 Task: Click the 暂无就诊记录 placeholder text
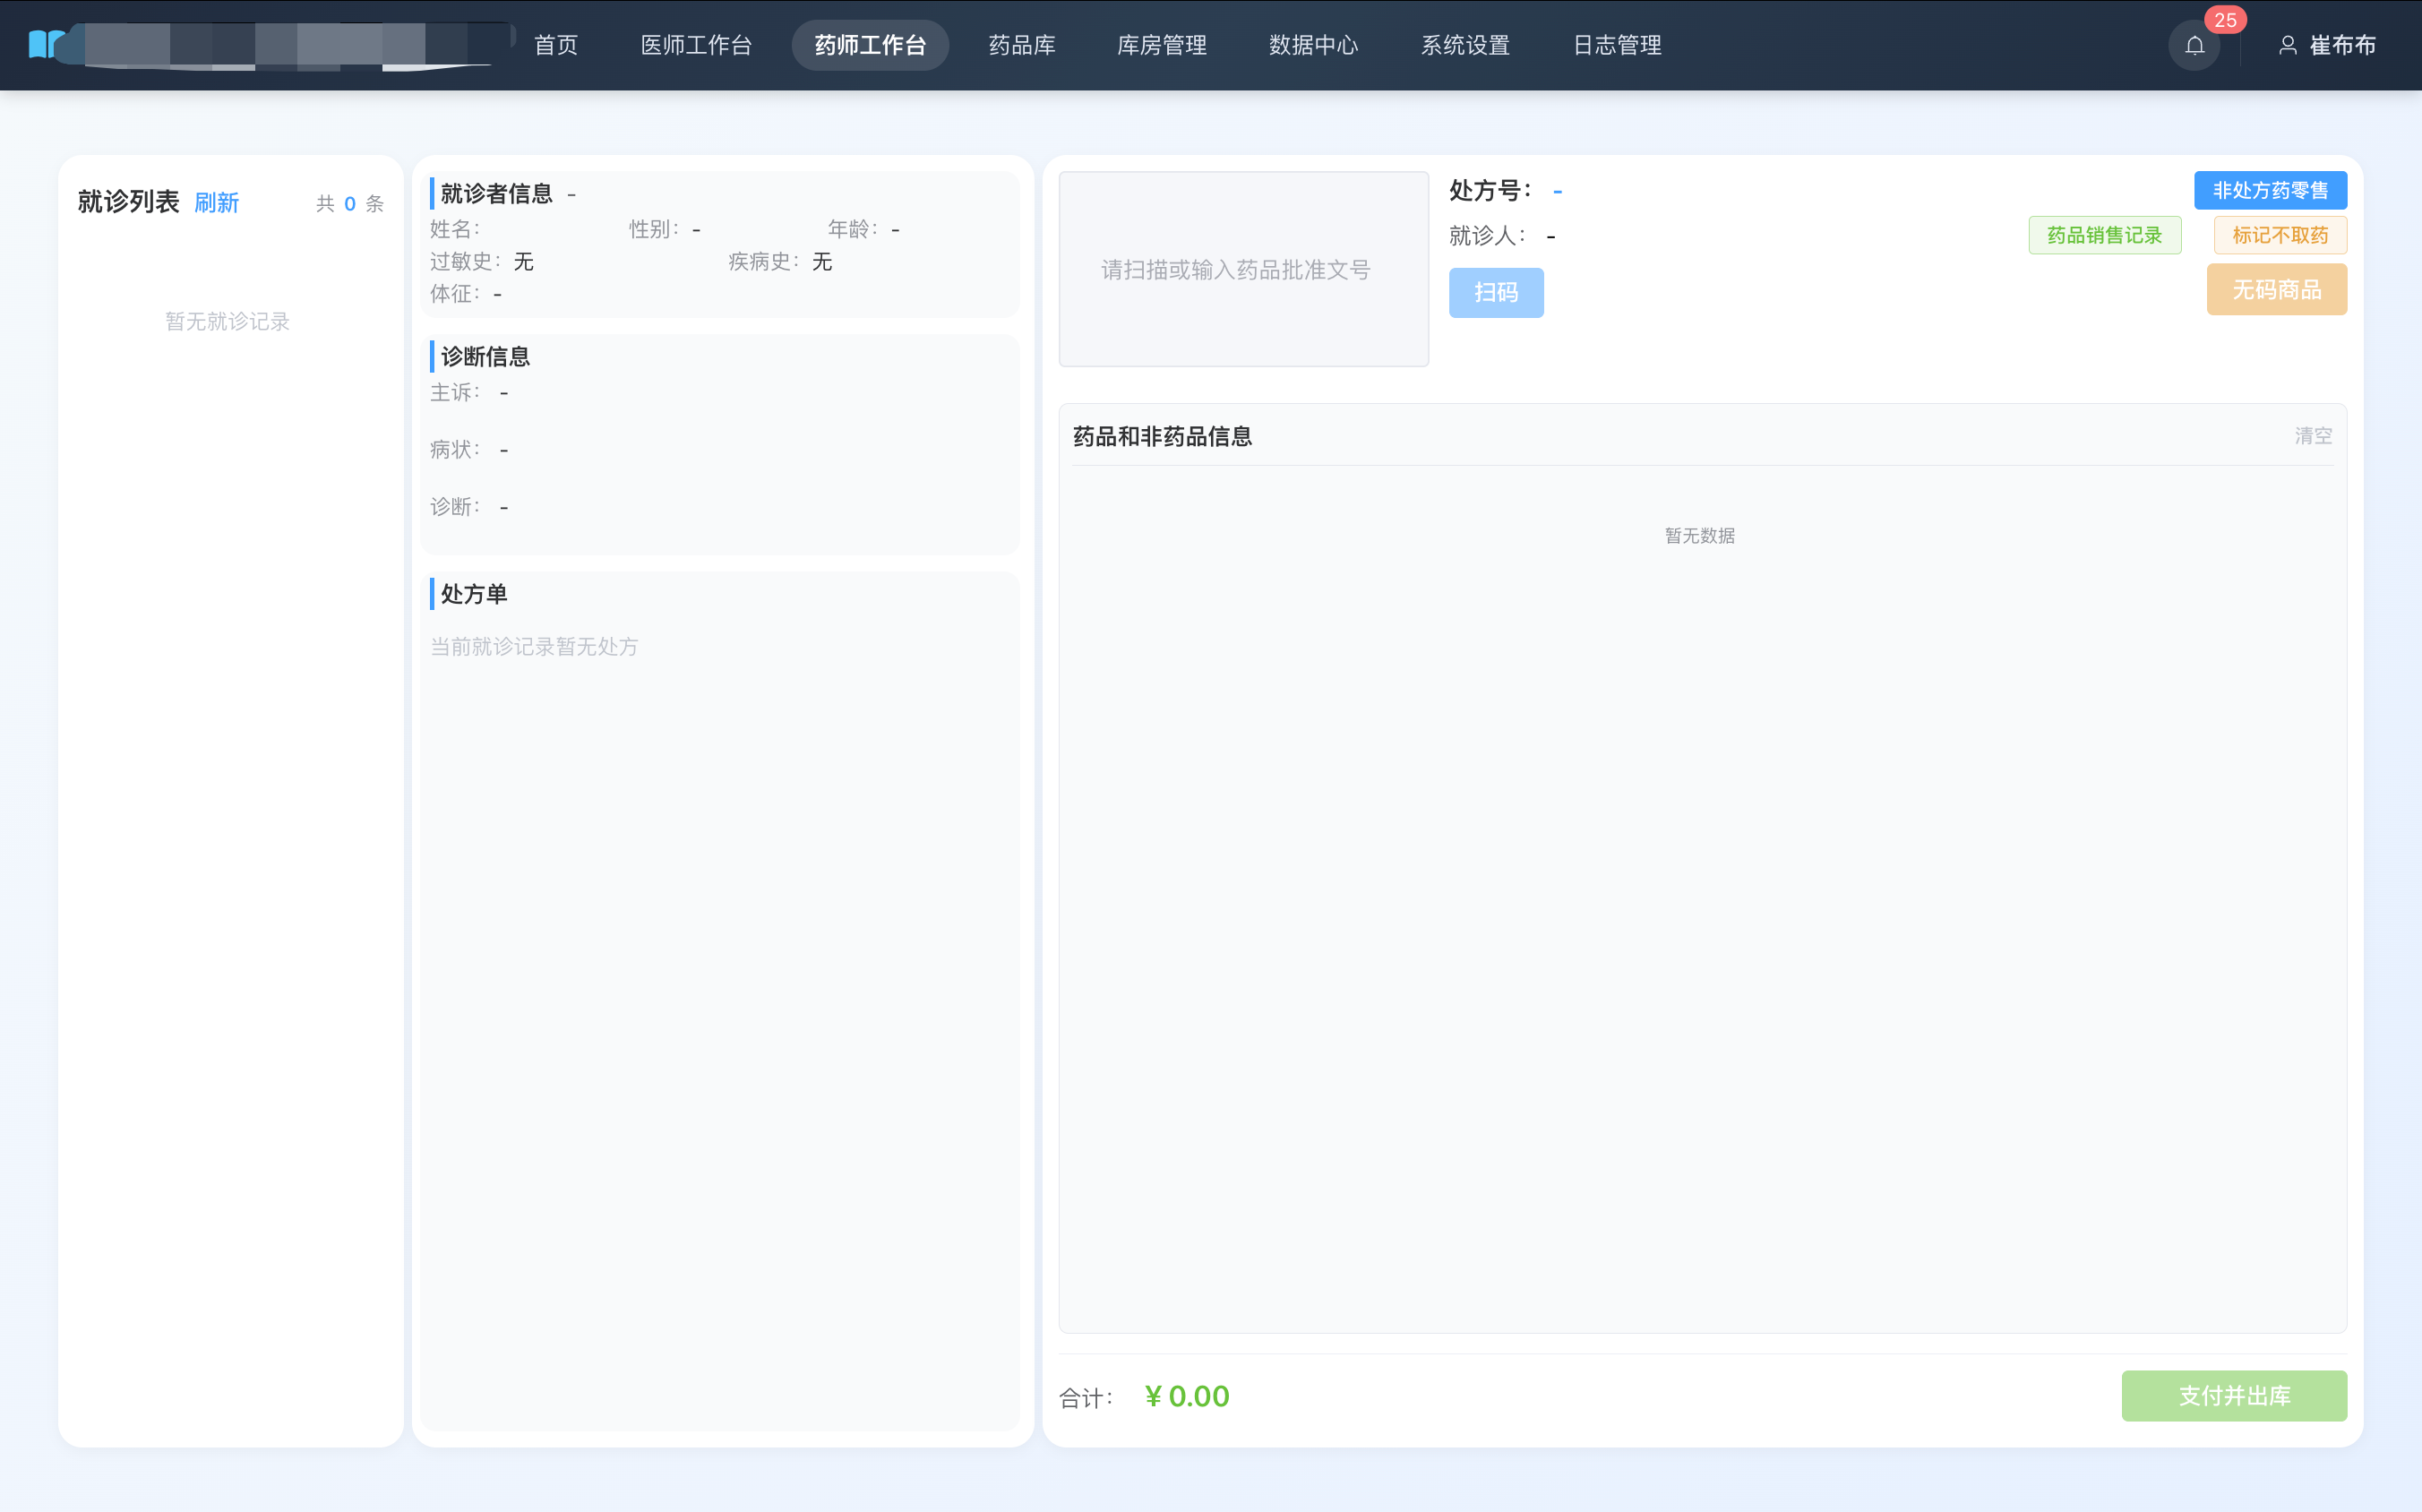tap(227, 321)
